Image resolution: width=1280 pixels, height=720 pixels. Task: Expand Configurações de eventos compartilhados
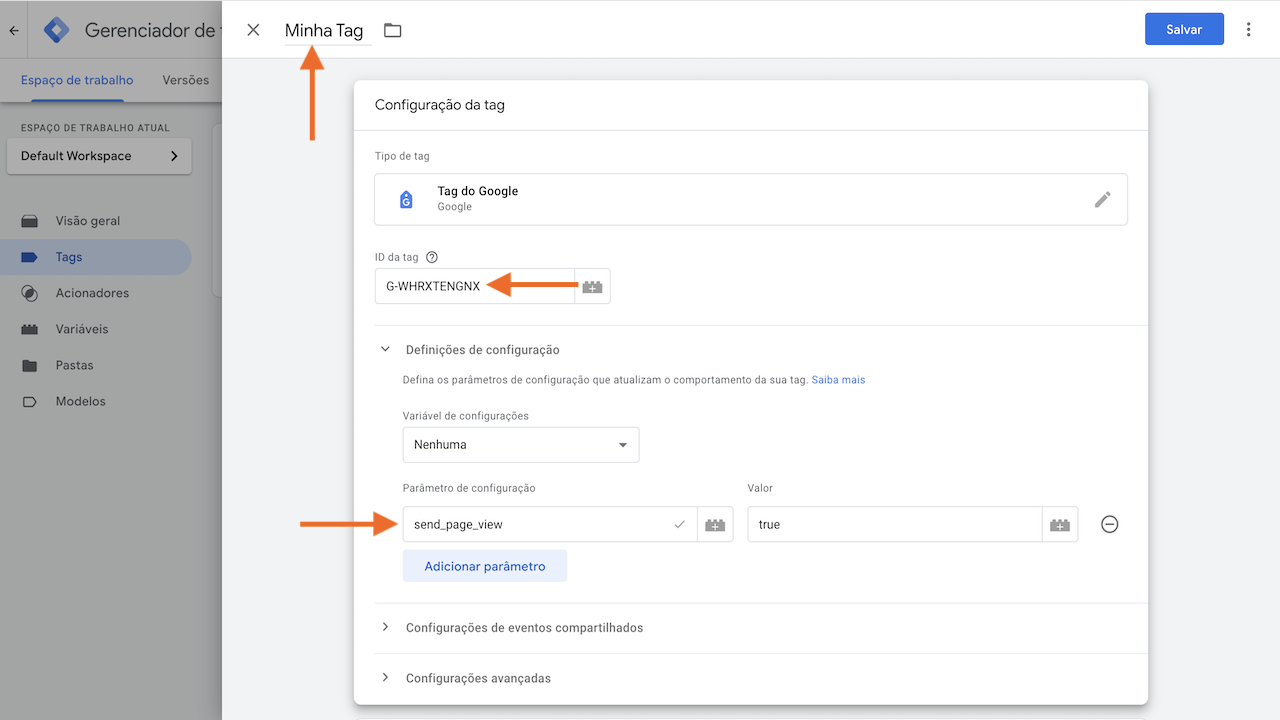coord(525,628)
